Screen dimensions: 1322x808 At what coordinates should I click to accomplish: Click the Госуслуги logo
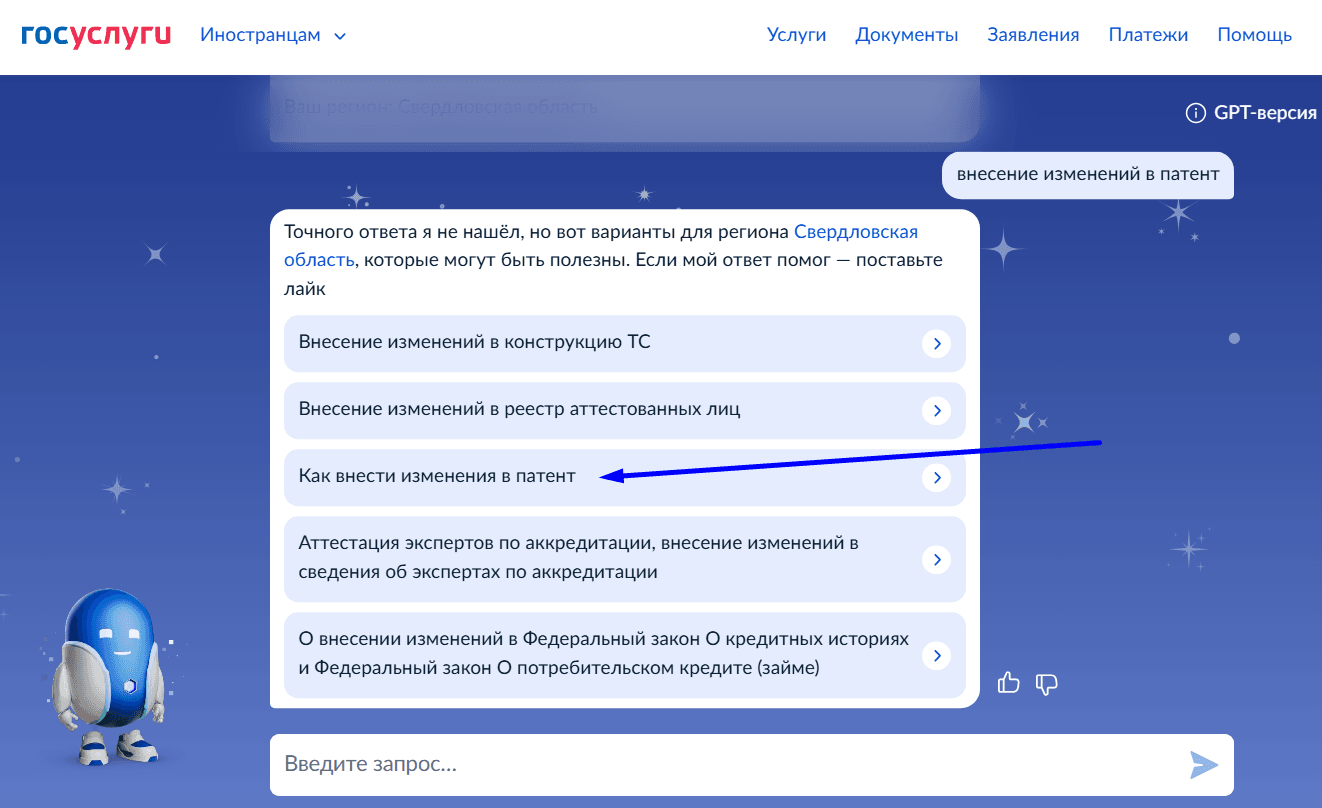coord(96,35)
